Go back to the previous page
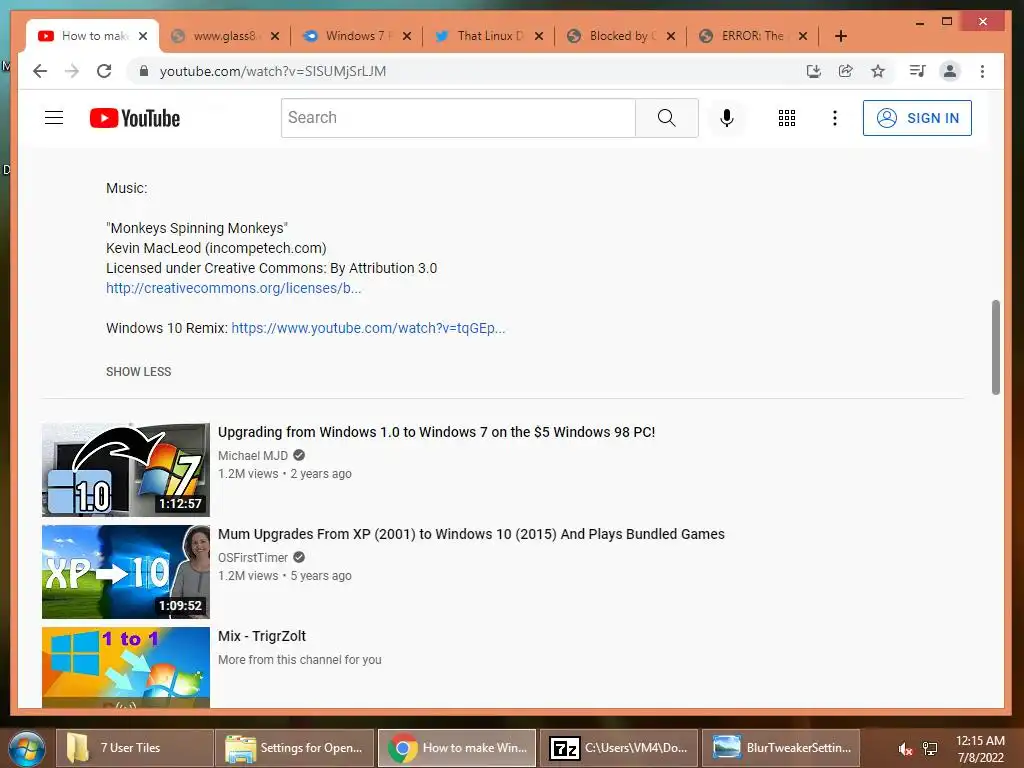 click(40, 71)
